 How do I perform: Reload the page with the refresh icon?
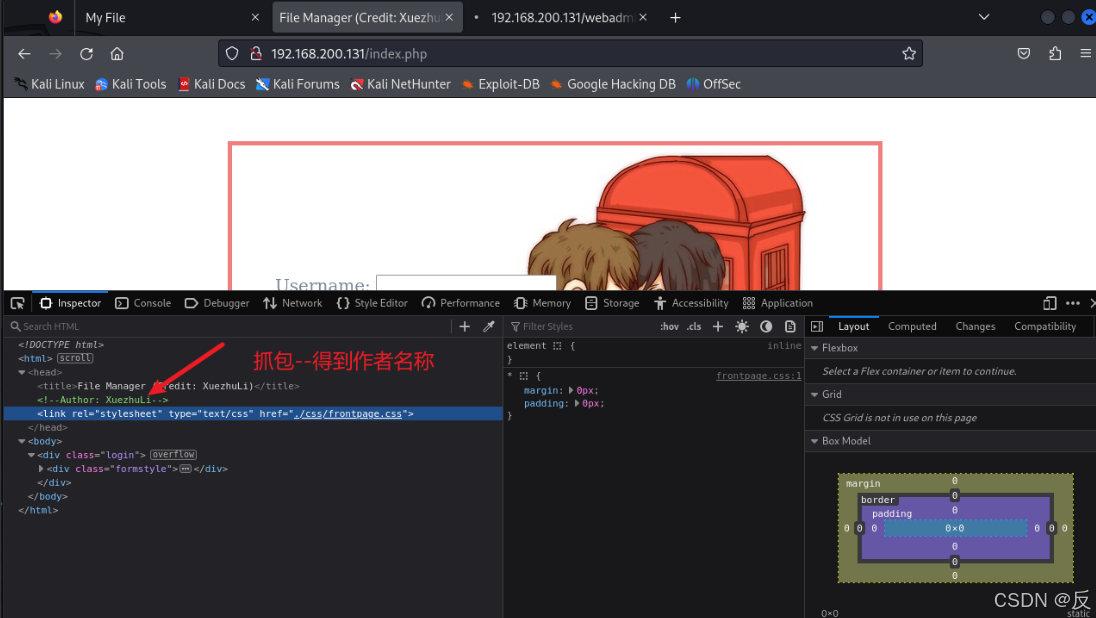[x=86, y=54]
